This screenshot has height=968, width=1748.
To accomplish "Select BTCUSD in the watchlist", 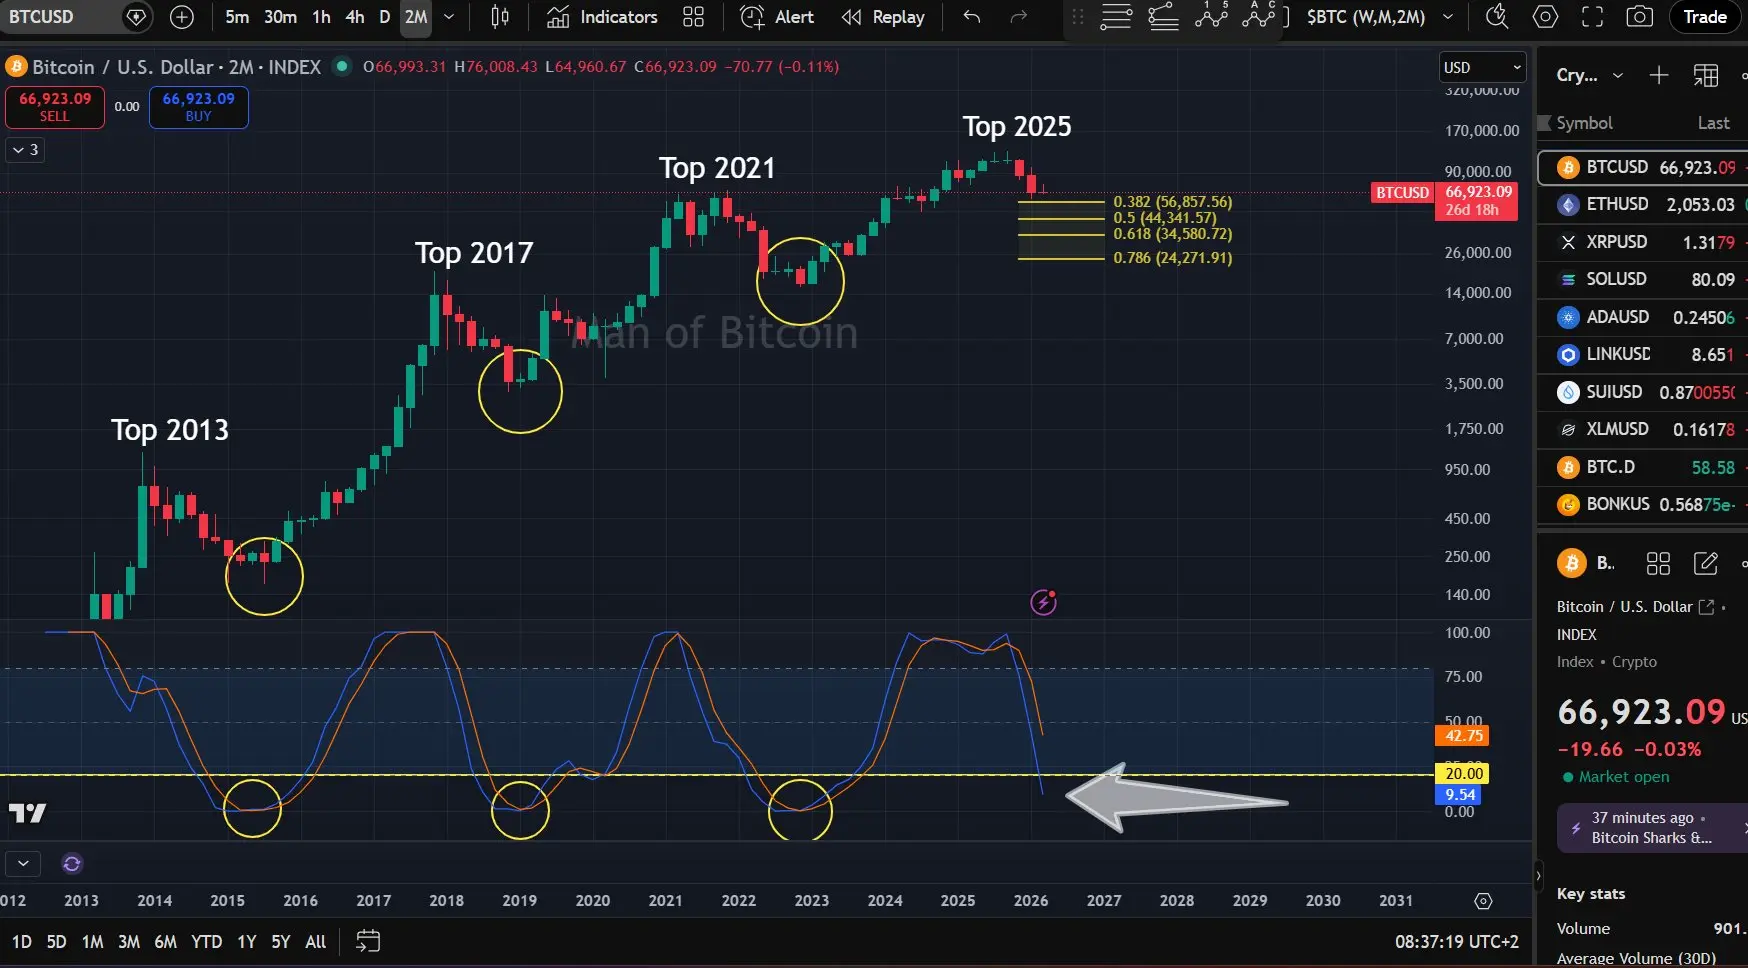I will click(1643, 167).
